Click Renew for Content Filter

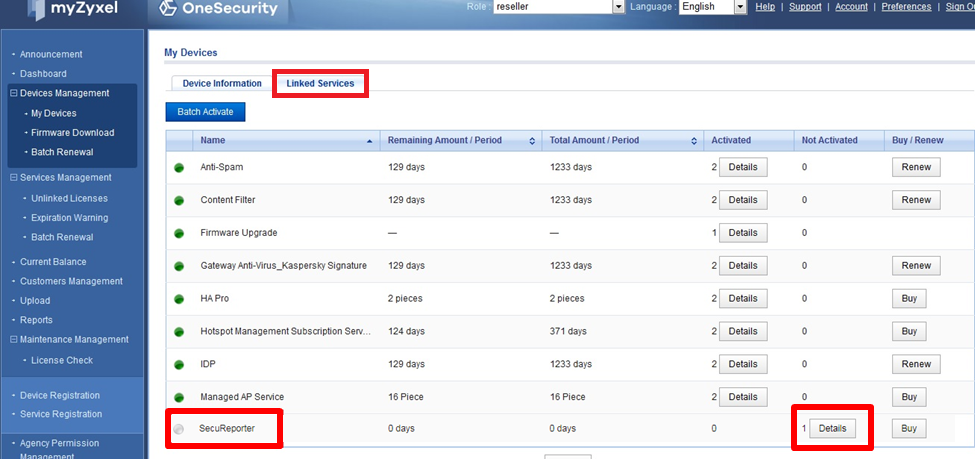click(916, 200)
